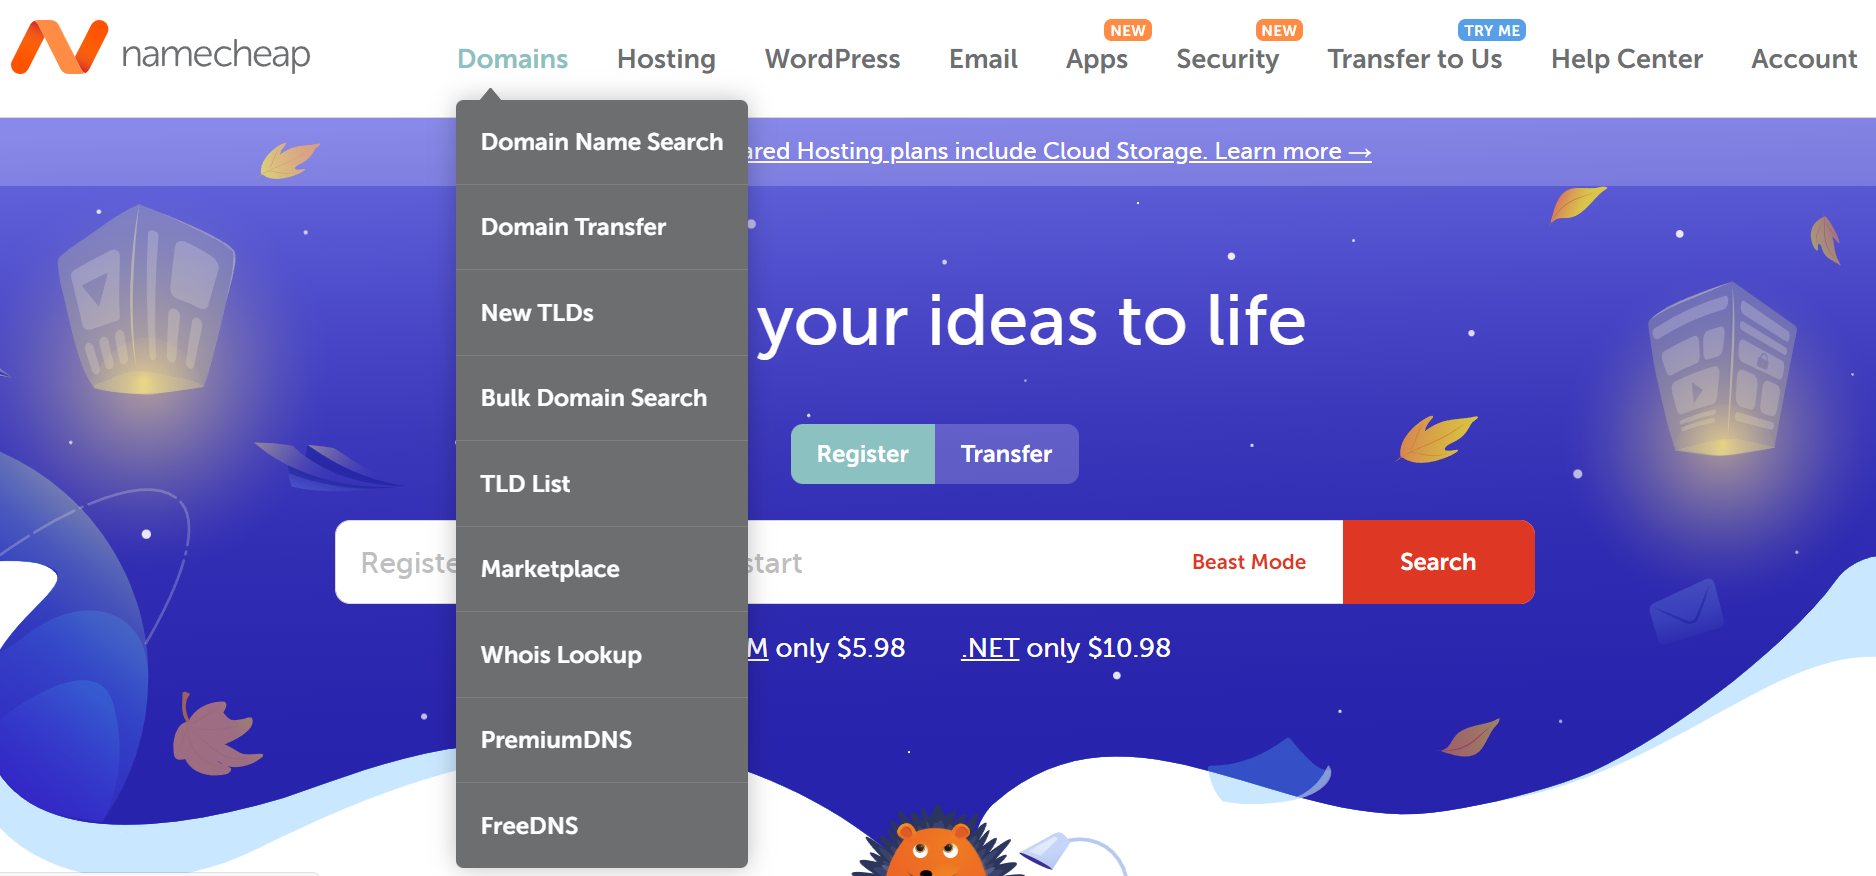
Task: Choose New TLDs in Domains dropdown
Action: tap(602, 313)
